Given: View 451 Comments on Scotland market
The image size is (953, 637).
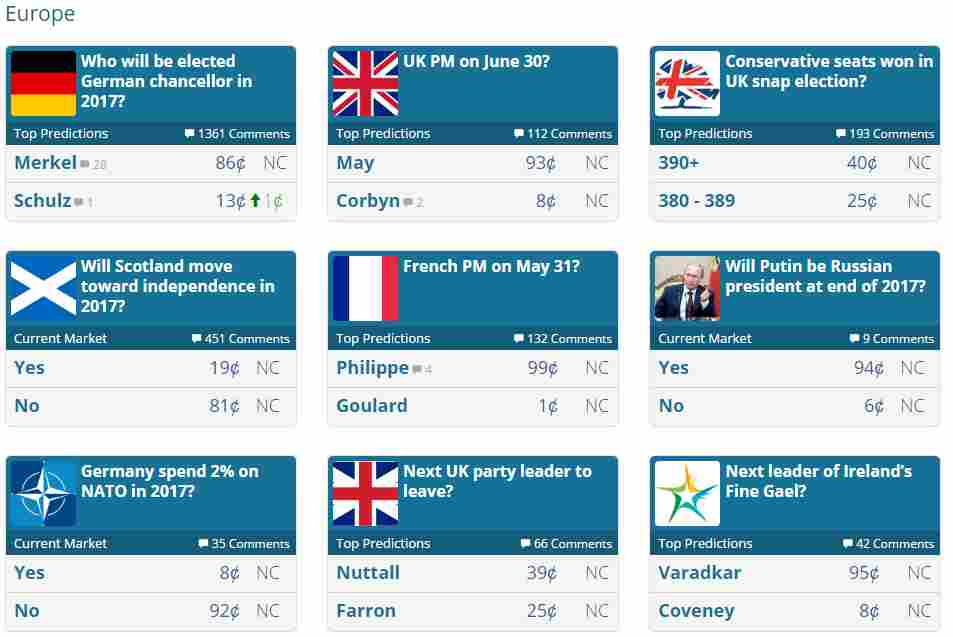Looking at the screenshot, I should click(x=241, y=339).
